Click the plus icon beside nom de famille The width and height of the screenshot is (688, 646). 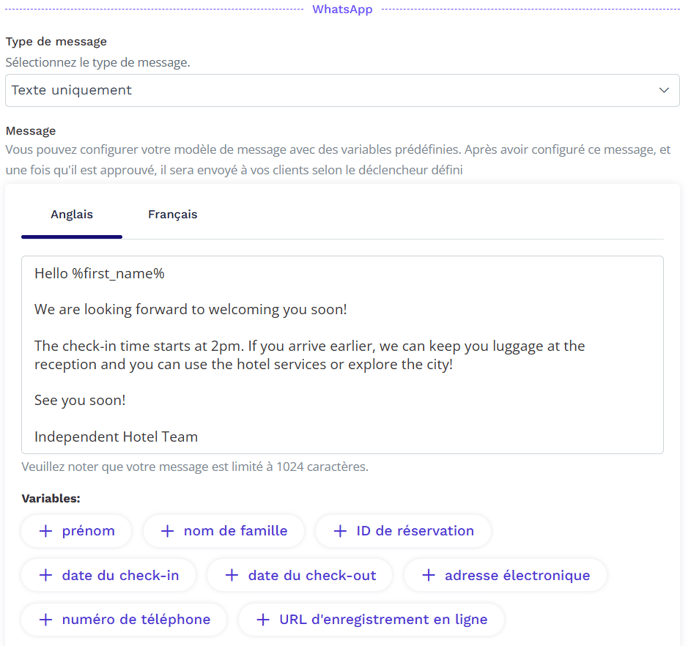[167, 531]
